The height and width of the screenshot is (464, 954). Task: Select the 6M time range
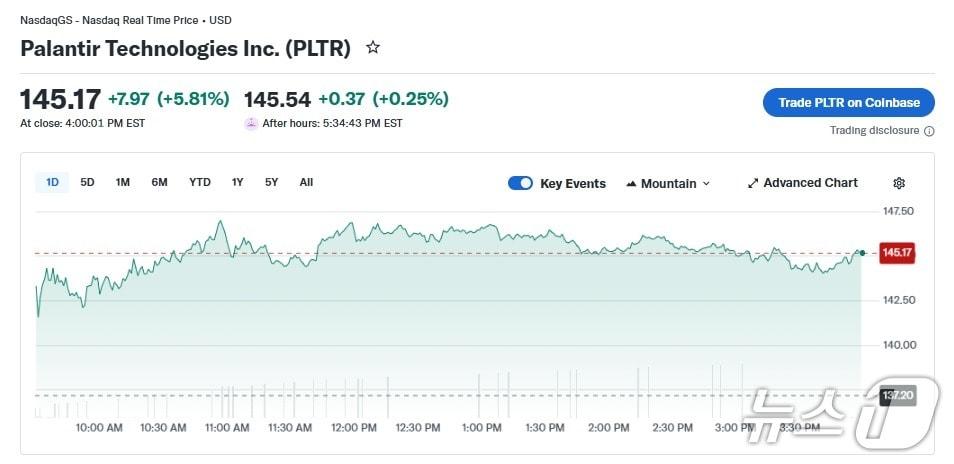(x=159, y=182)
